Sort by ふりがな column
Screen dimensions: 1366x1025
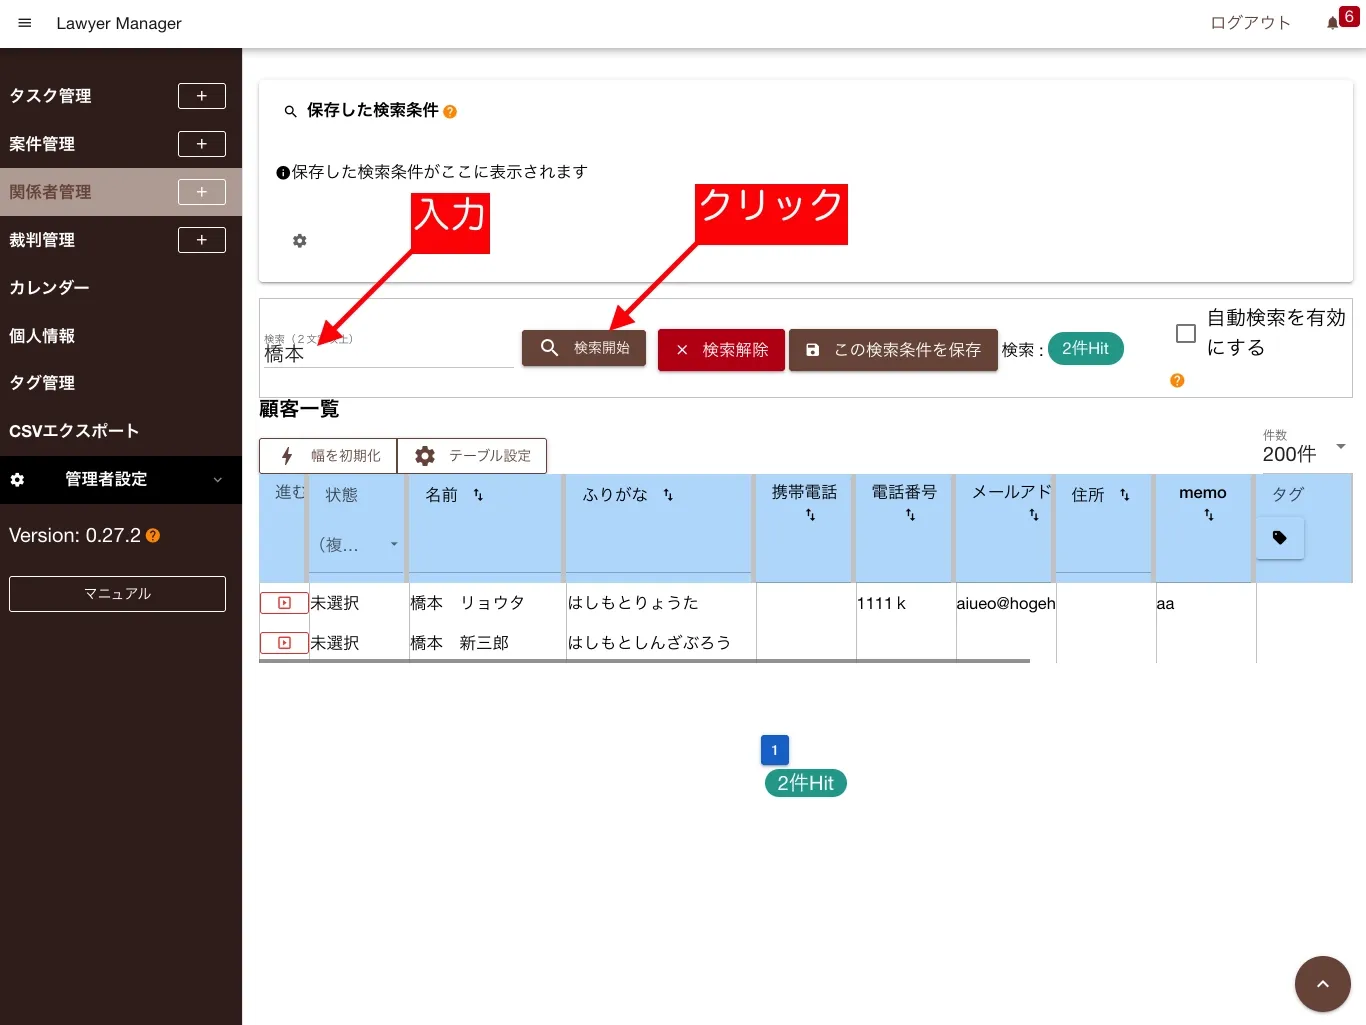pyautogui.click(x=668, y=495)
